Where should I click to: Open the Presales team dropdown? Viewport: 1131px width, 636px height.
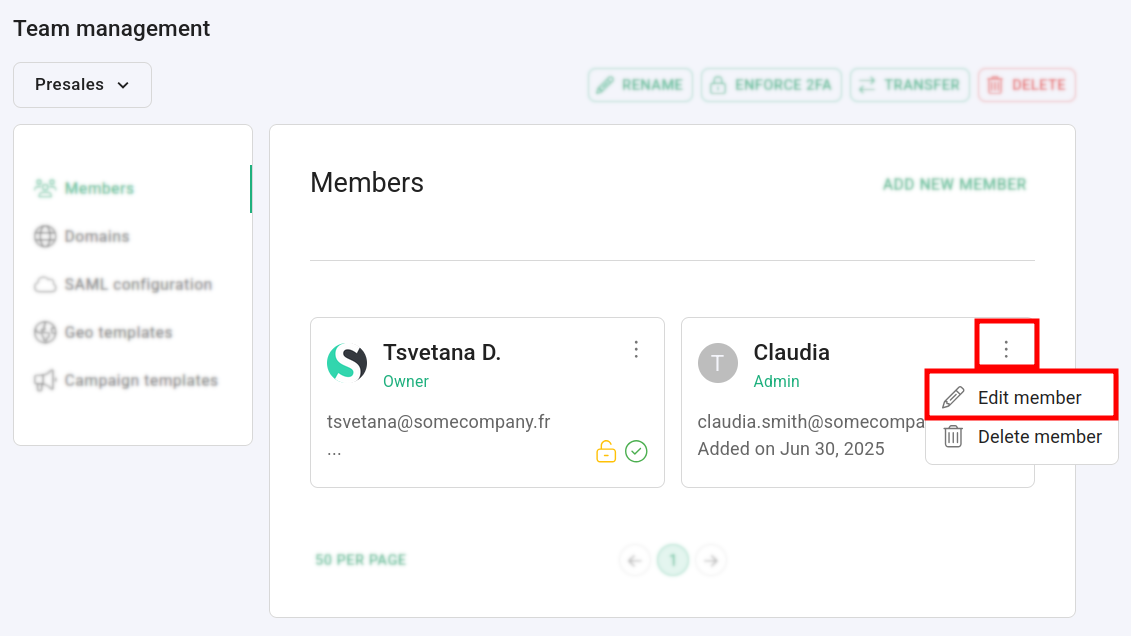82,85
